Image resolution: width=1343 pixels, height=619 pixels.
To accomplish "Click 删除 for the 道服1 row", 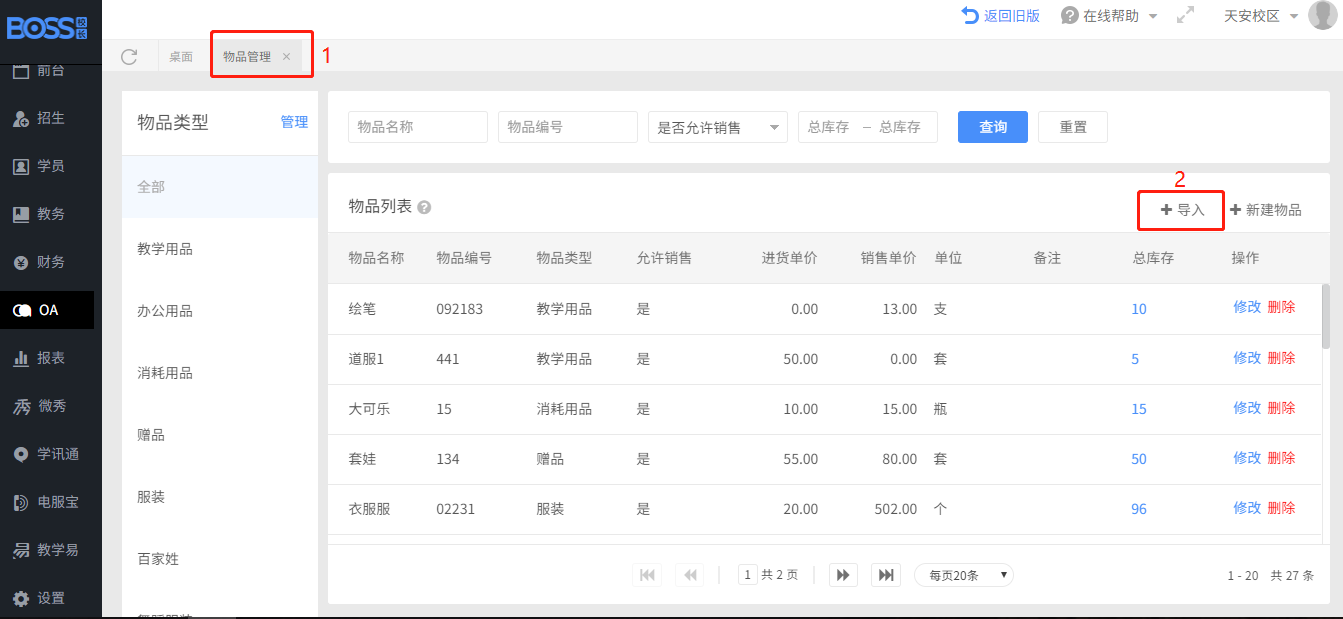I will [x=1281, y=357].
